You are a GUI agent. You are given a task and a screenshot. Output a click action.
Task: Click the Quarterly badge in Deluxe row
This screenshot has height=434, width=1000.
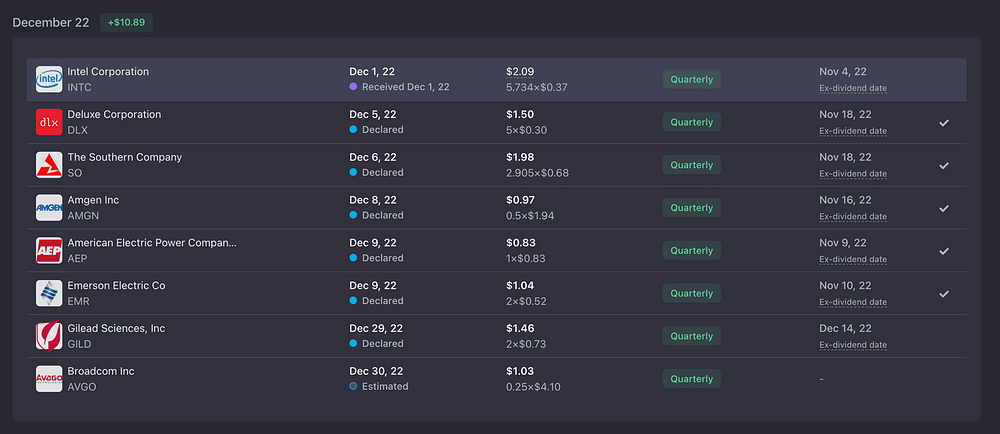coord(691,122)
